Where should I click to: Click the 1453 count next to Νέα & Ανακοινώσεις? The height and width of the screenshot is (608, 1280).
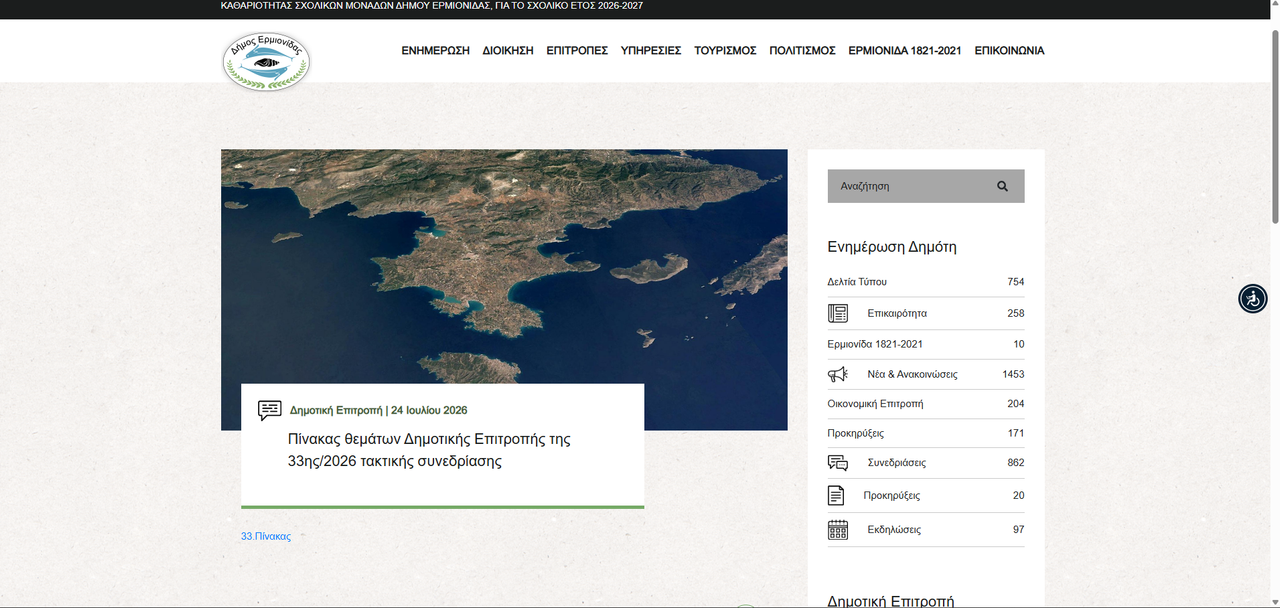(1013, 374)
